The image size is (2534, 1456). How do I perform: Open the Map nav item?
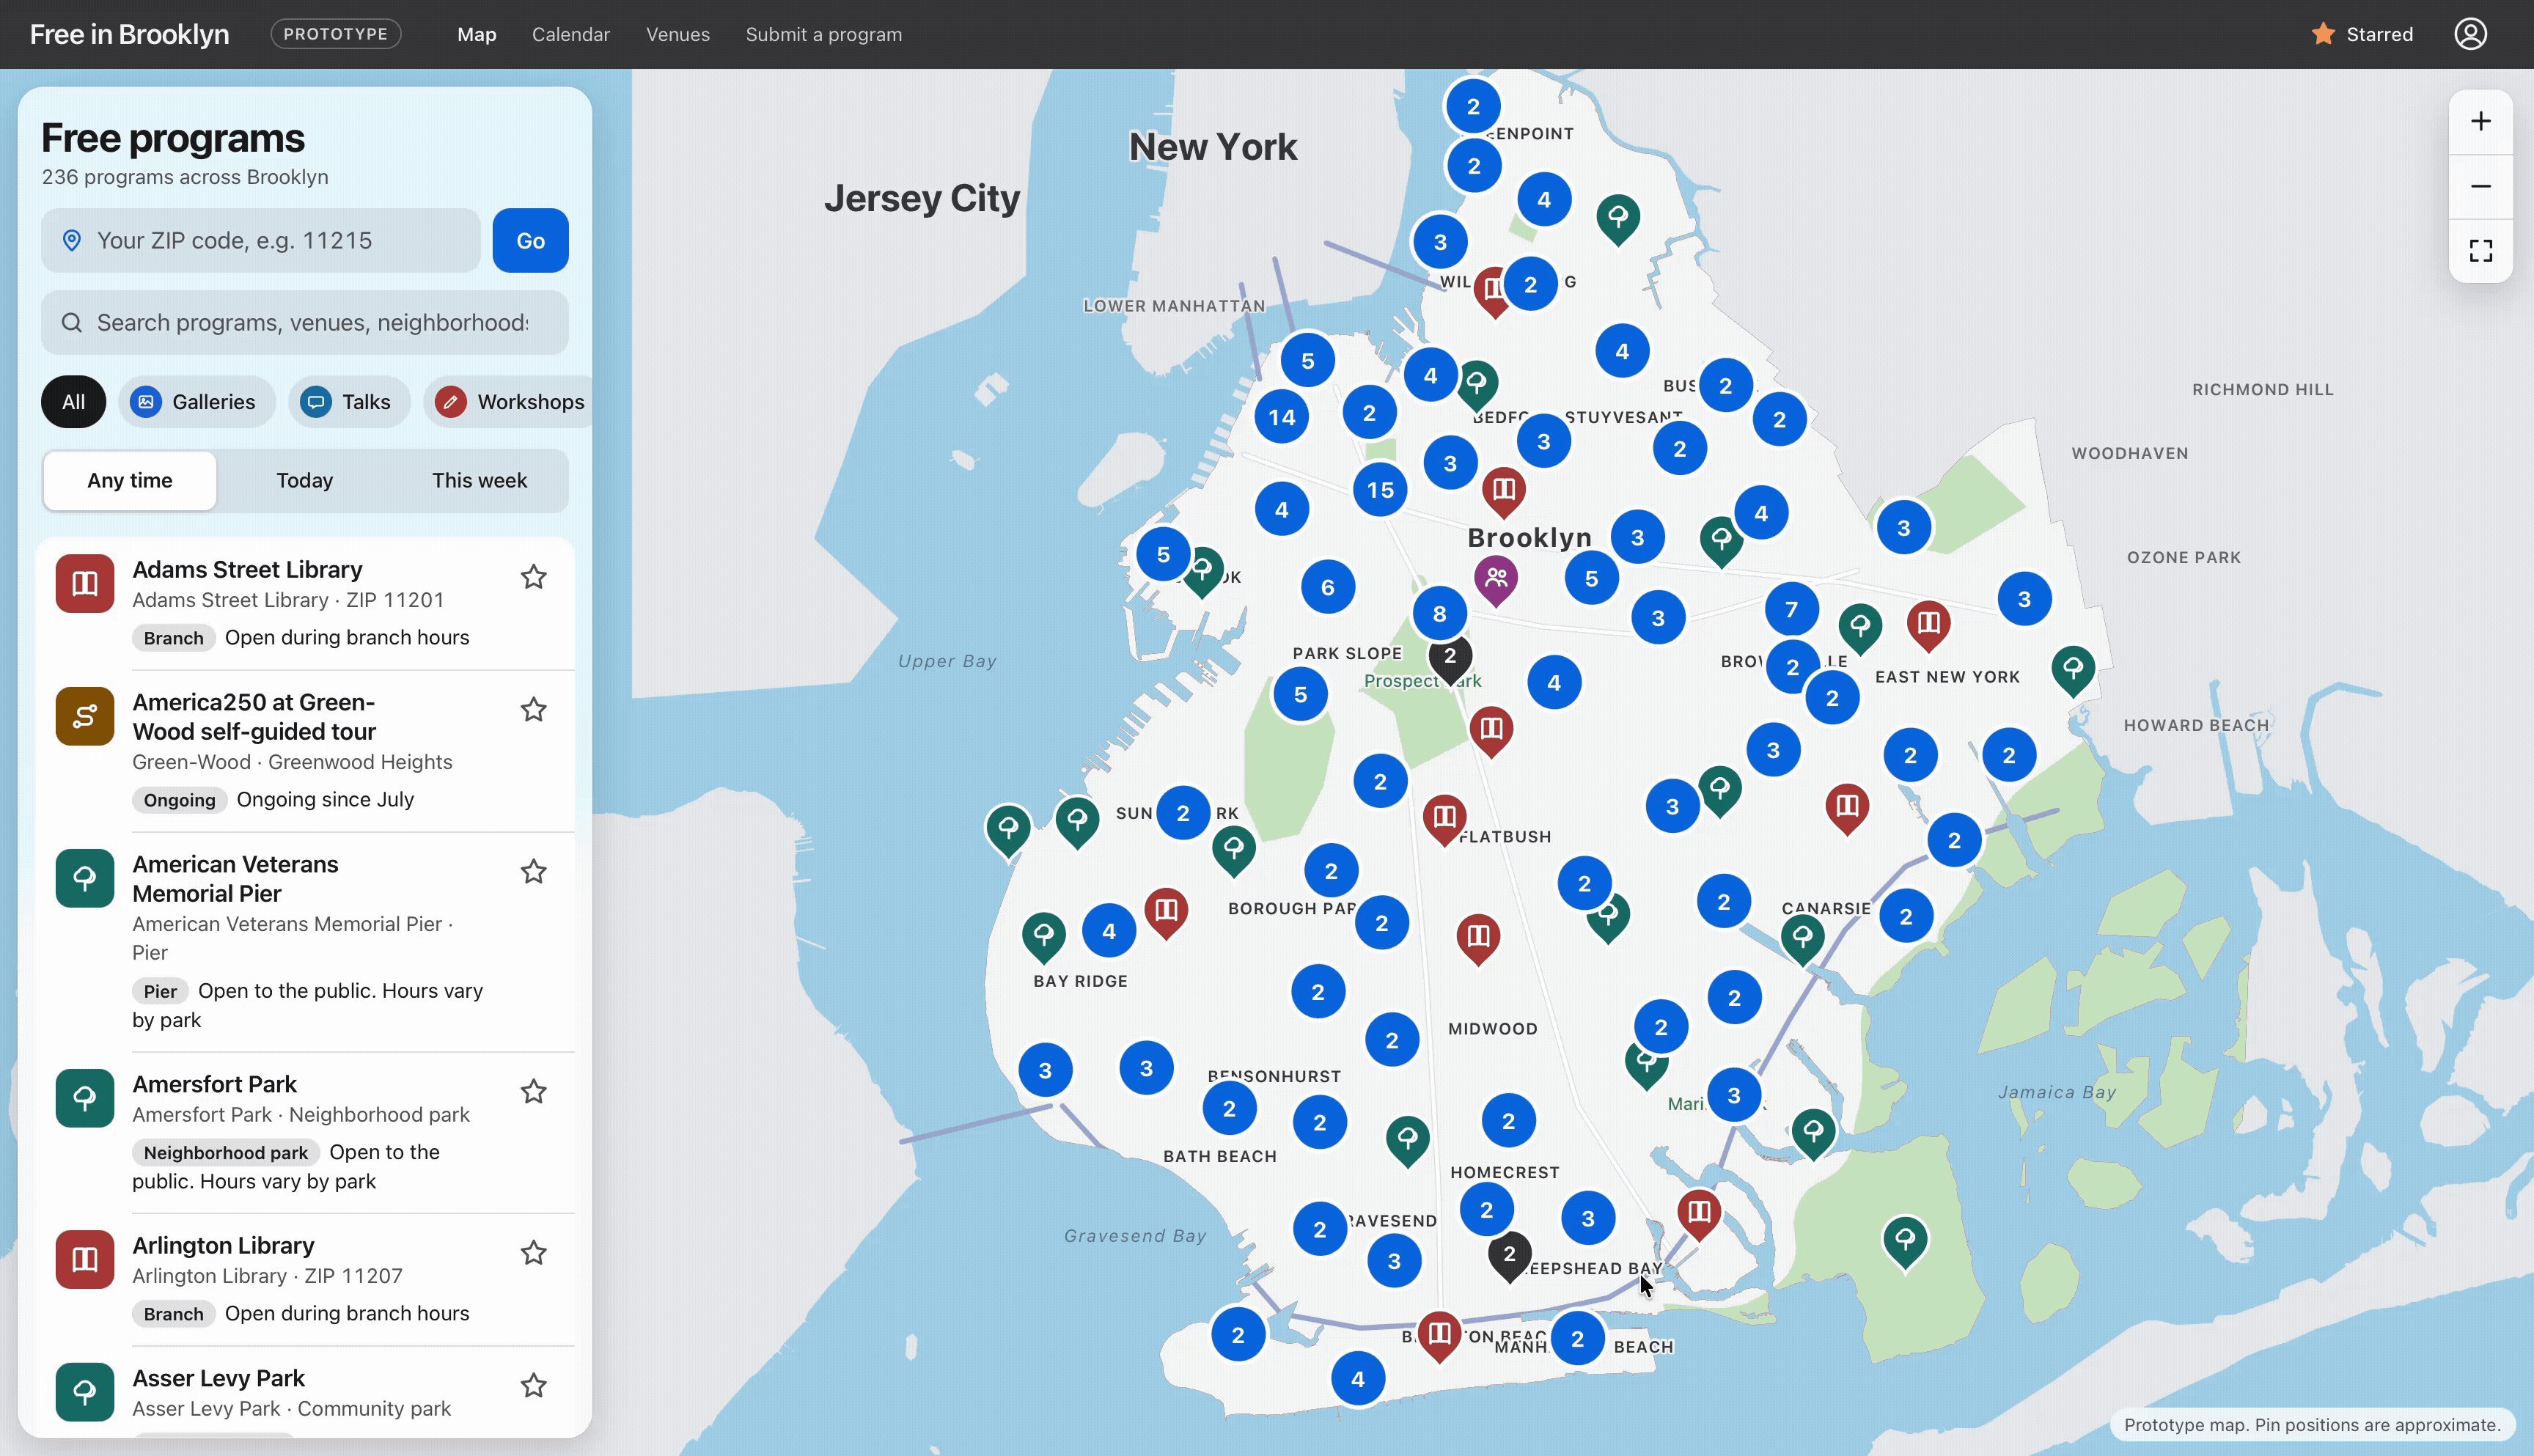[x=476, y=34]
